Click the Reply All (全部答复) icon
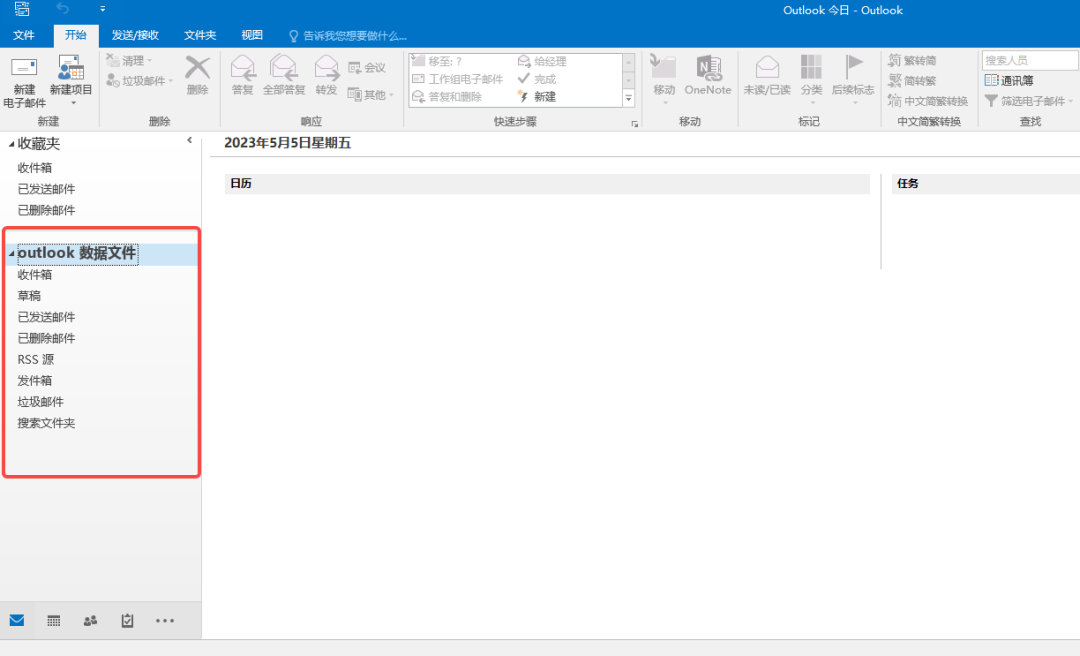Viewport: 1080px width, 656px height. pyautogui.click(x=284, y=68)
